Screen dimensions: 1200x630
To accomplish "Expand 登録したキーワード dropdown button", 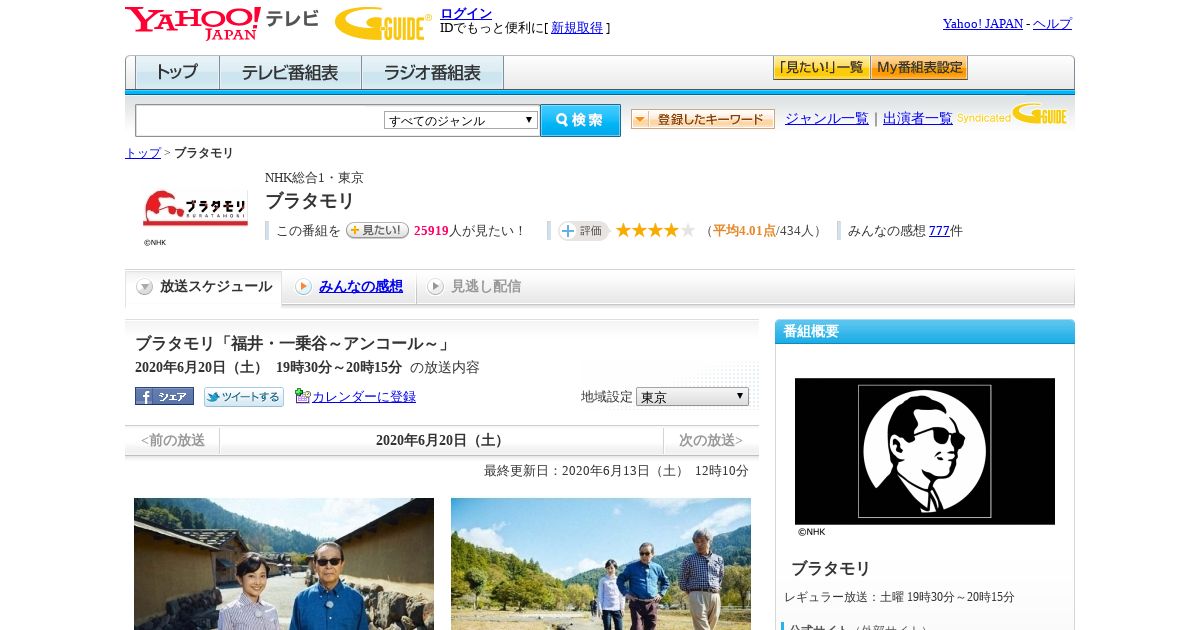I will (703, 119).
